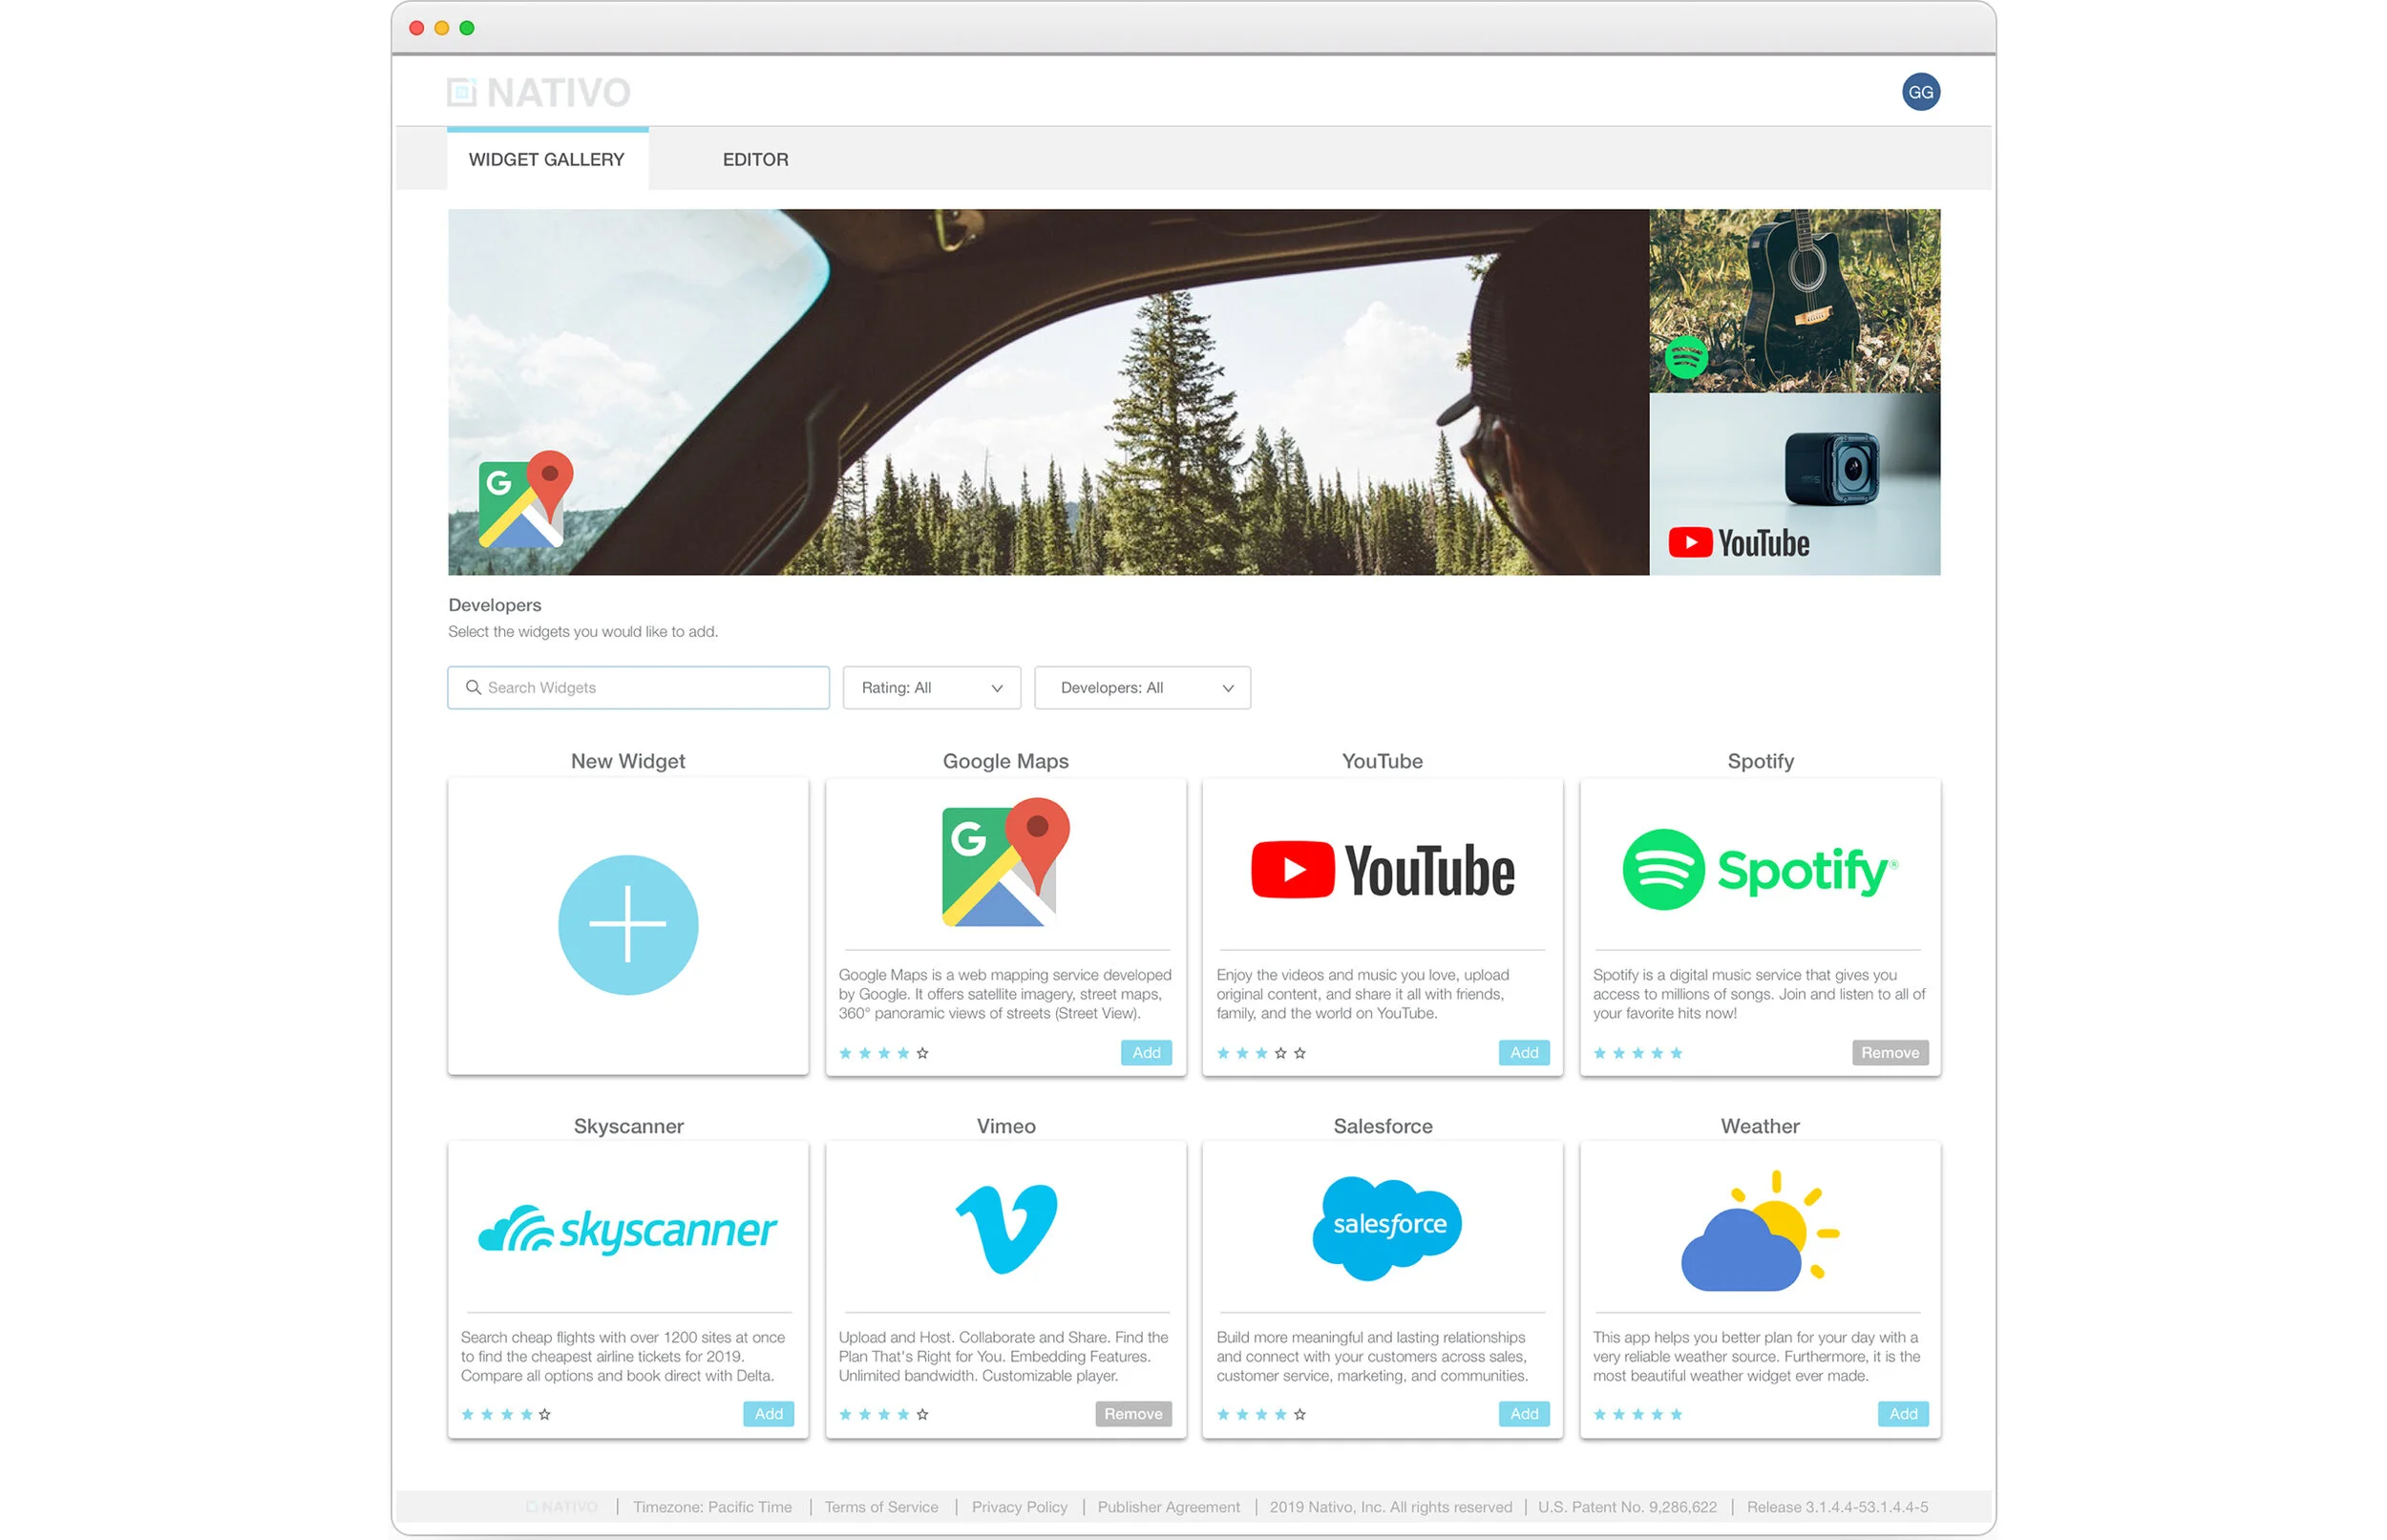
Task: Switch to the Widget Gallery tab
Action: click(547, 159)
